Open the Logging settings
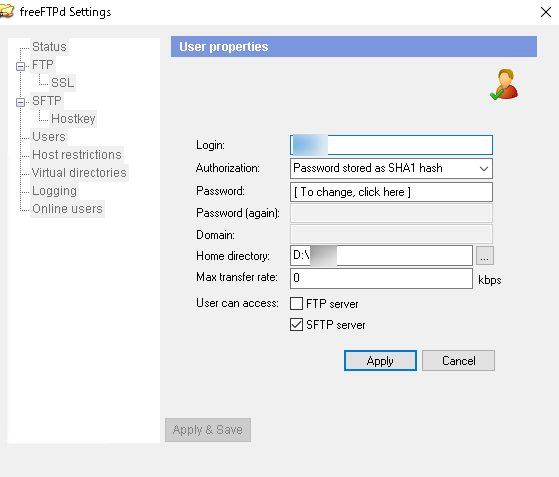This screenshot has width=559, height=477. (x=54, y=191)
